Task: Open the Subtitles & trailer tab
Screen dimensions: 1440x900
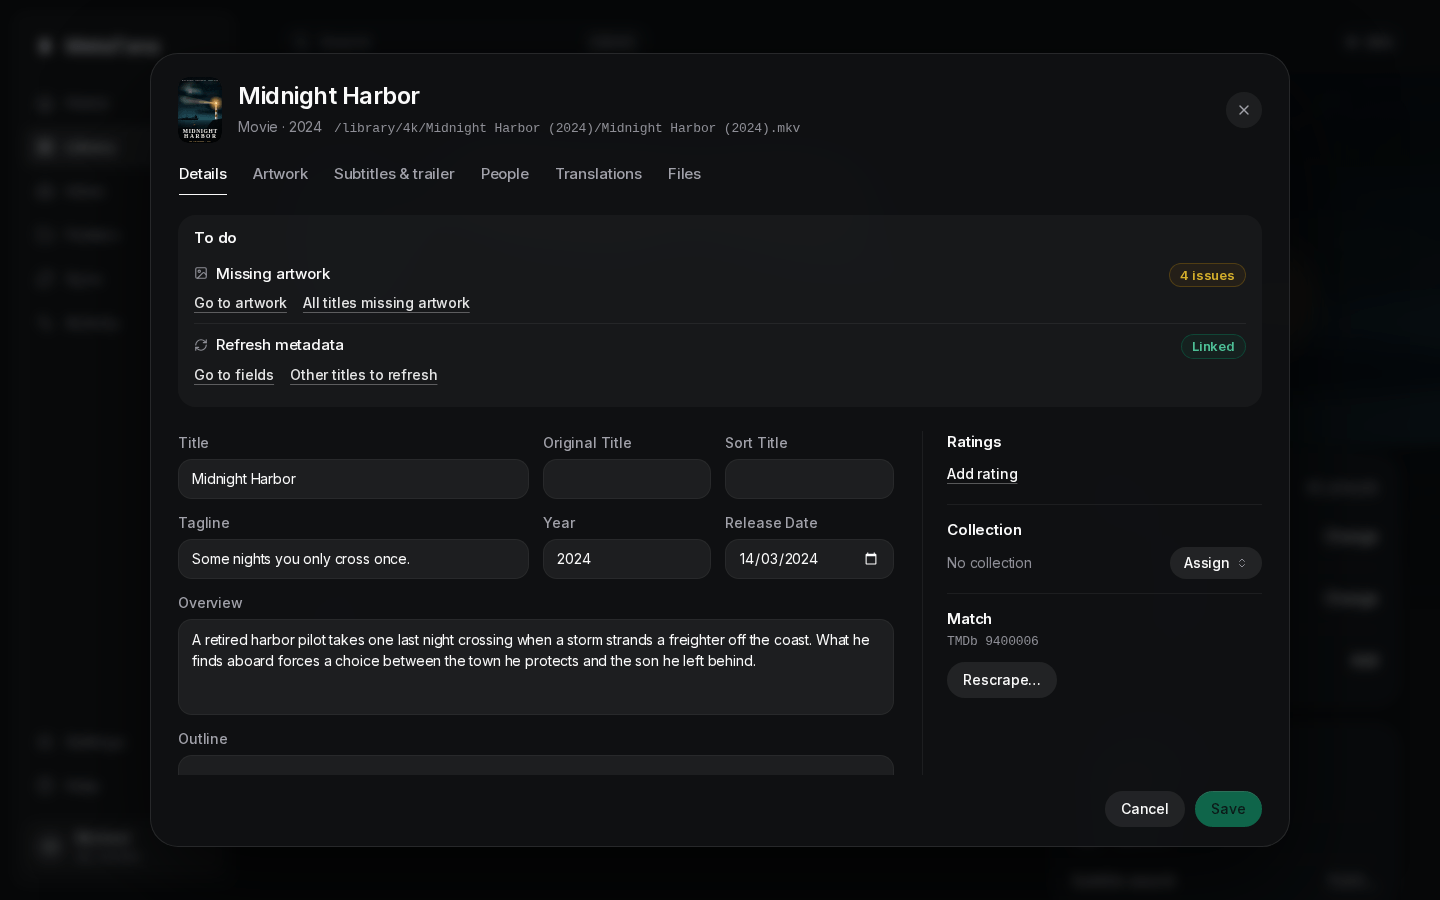Action: [x=394, y=174]
